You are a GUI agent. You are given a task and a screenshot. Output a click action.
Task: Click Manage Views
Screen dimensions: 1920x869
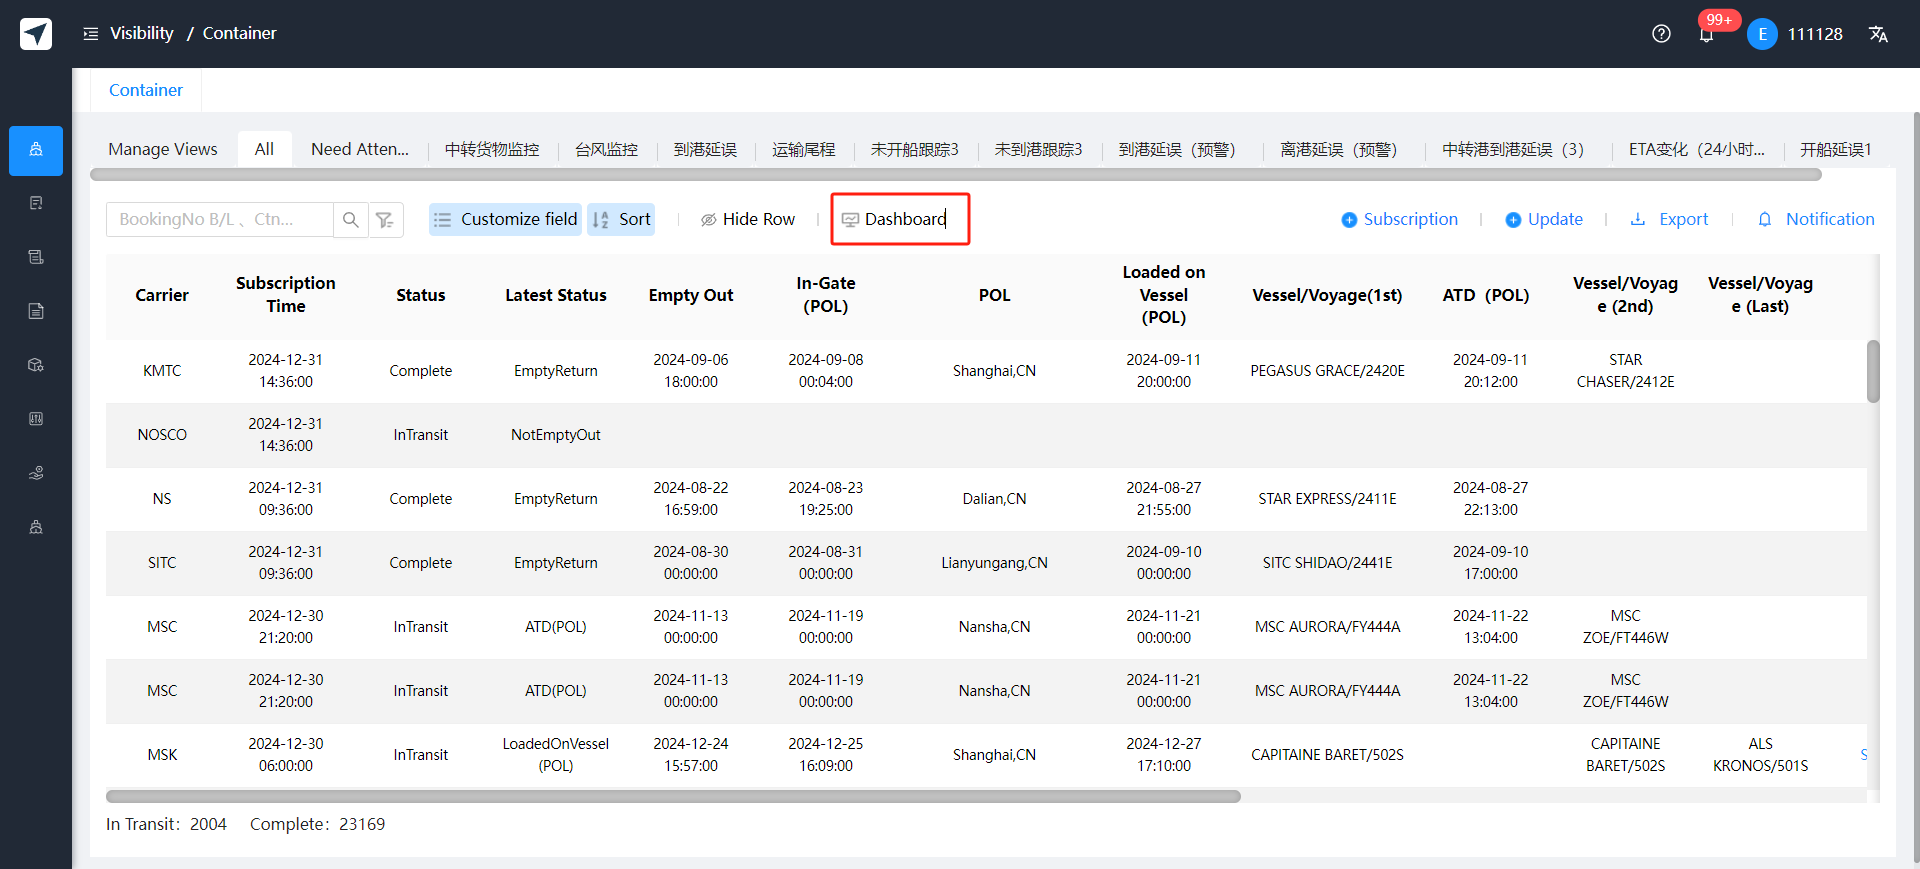[x=163, y=149]
